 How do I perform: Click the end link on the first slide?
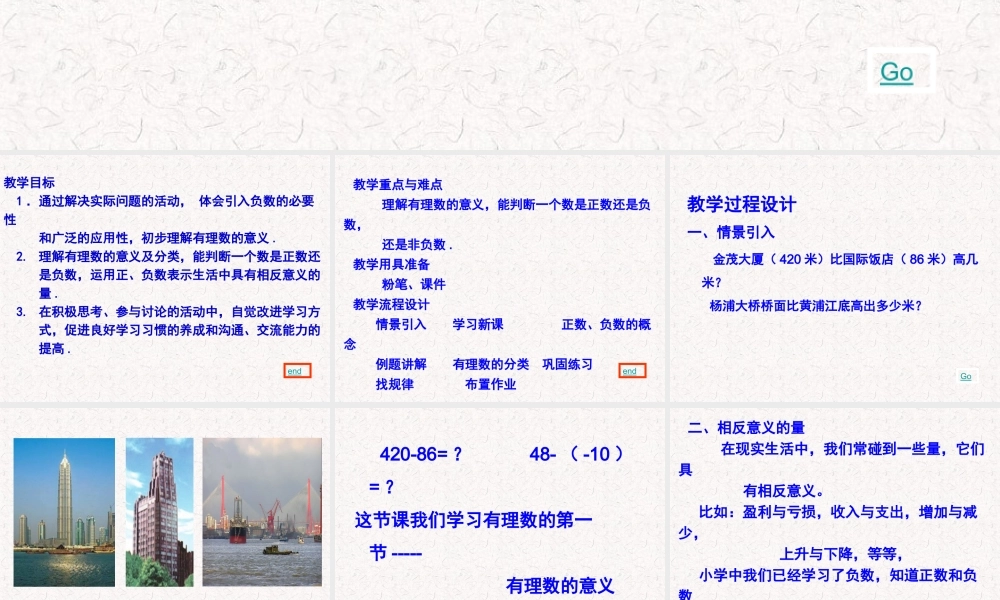[x=295, y=370]
